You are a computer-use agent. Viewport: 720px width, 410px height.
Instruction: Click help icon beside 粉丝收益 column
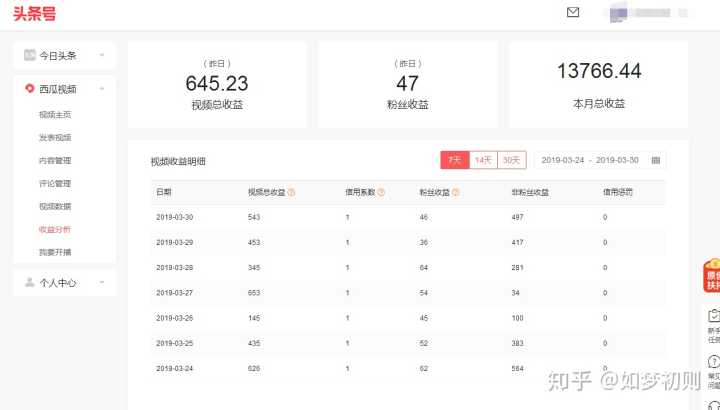point(456,192)
